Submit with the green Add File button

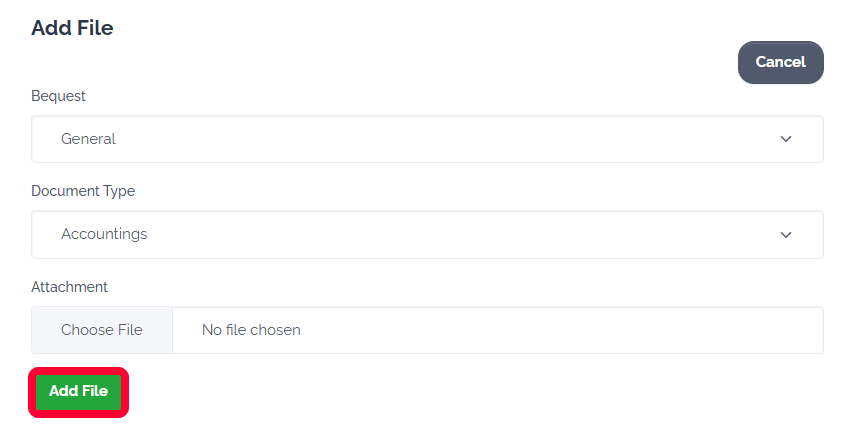[78, 392]
